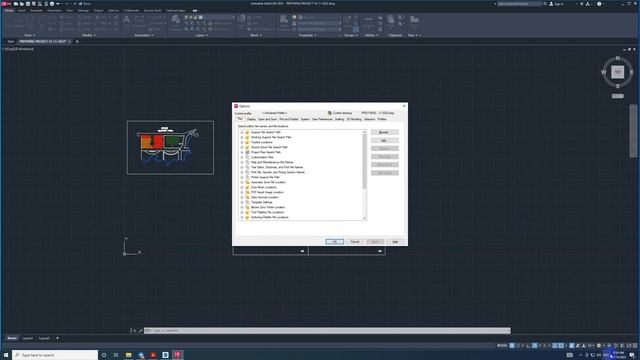The width and height of the screenshot is (640, 360).
Task: Click the command line customize wrench icon
Action: point(140,331)
